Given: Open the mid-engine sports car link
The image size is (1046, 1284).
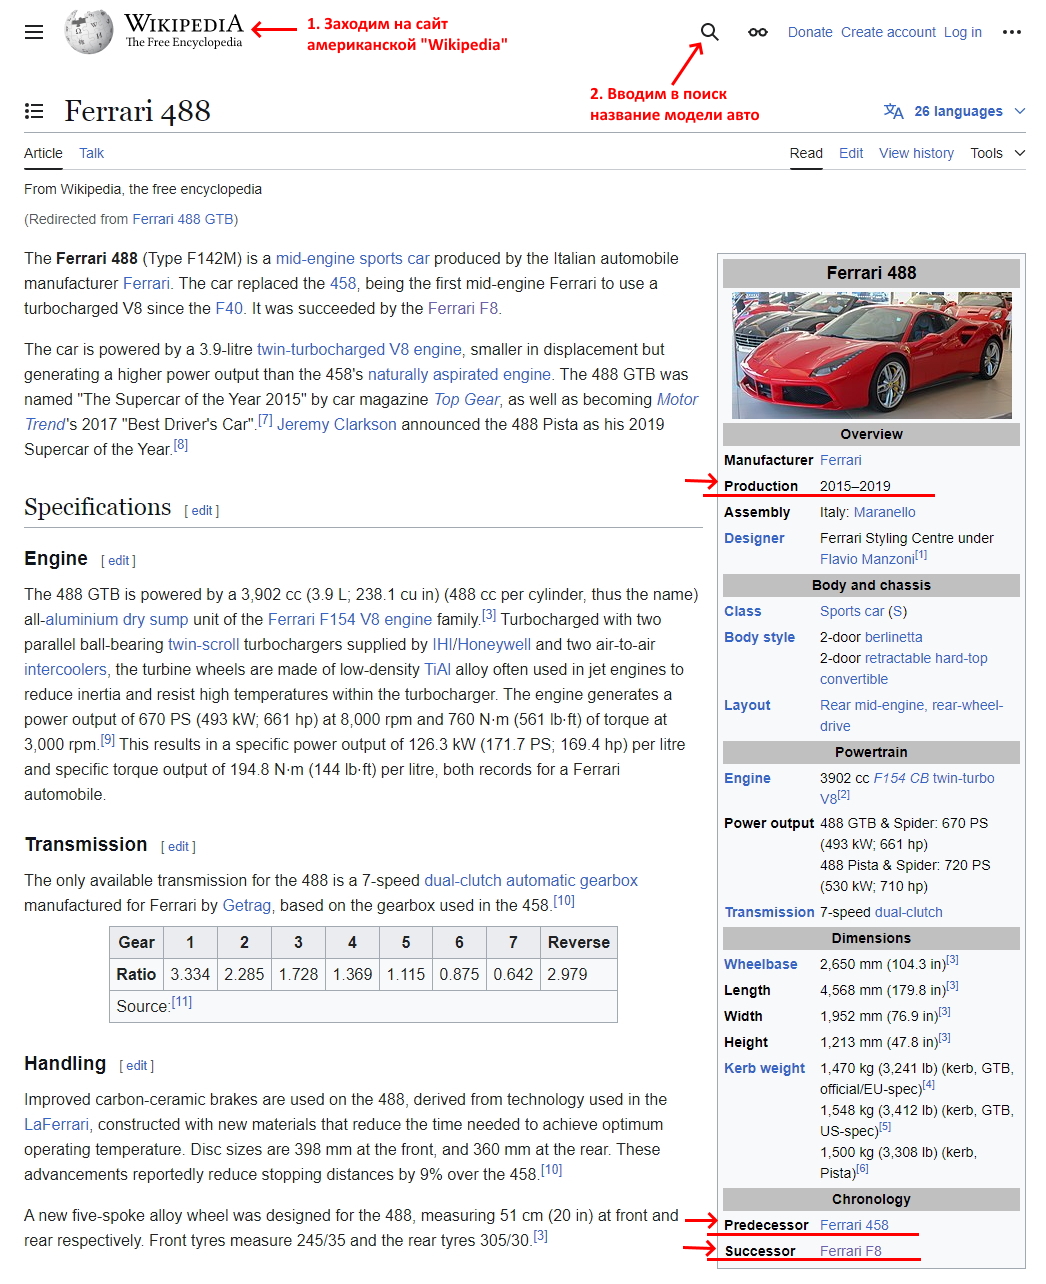Looking at the screenshot, I should click(x=352, y=258).
